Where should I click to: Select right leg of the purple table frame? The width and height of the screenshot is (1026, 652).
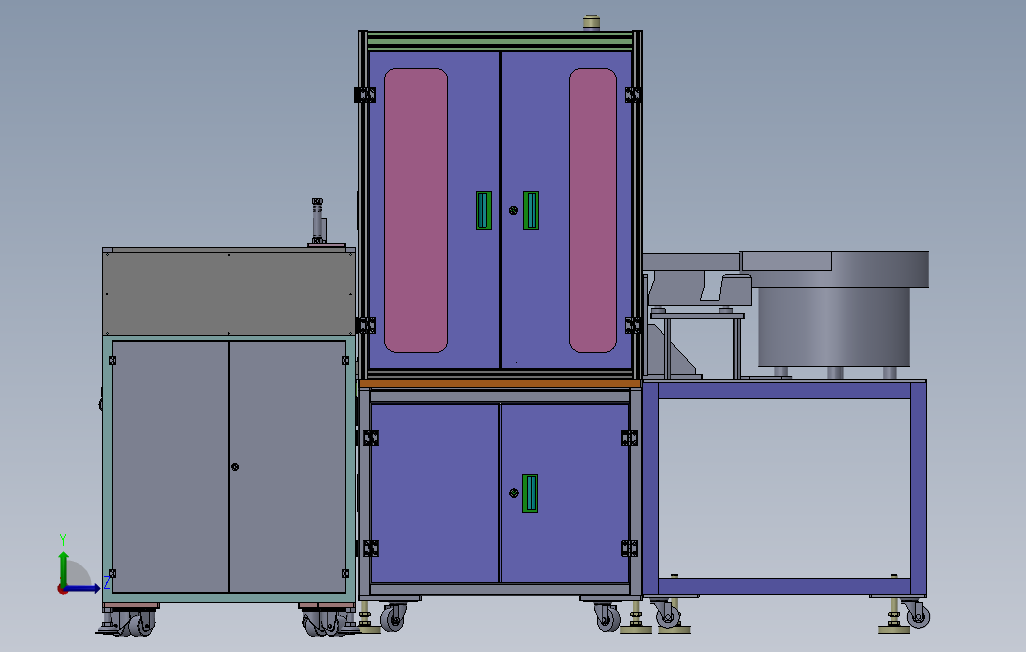tap(918, 488)
